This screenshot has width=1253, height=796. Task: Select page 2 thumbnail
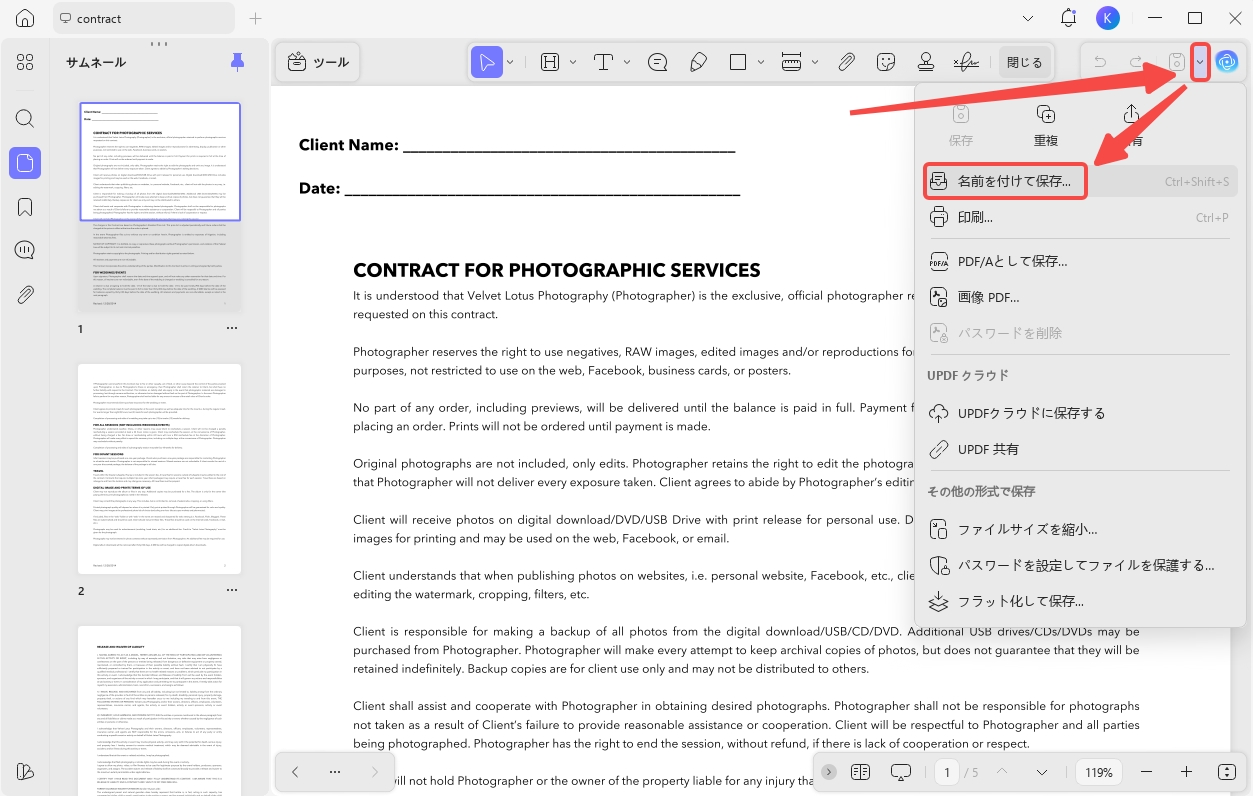(x=160, y=469)
